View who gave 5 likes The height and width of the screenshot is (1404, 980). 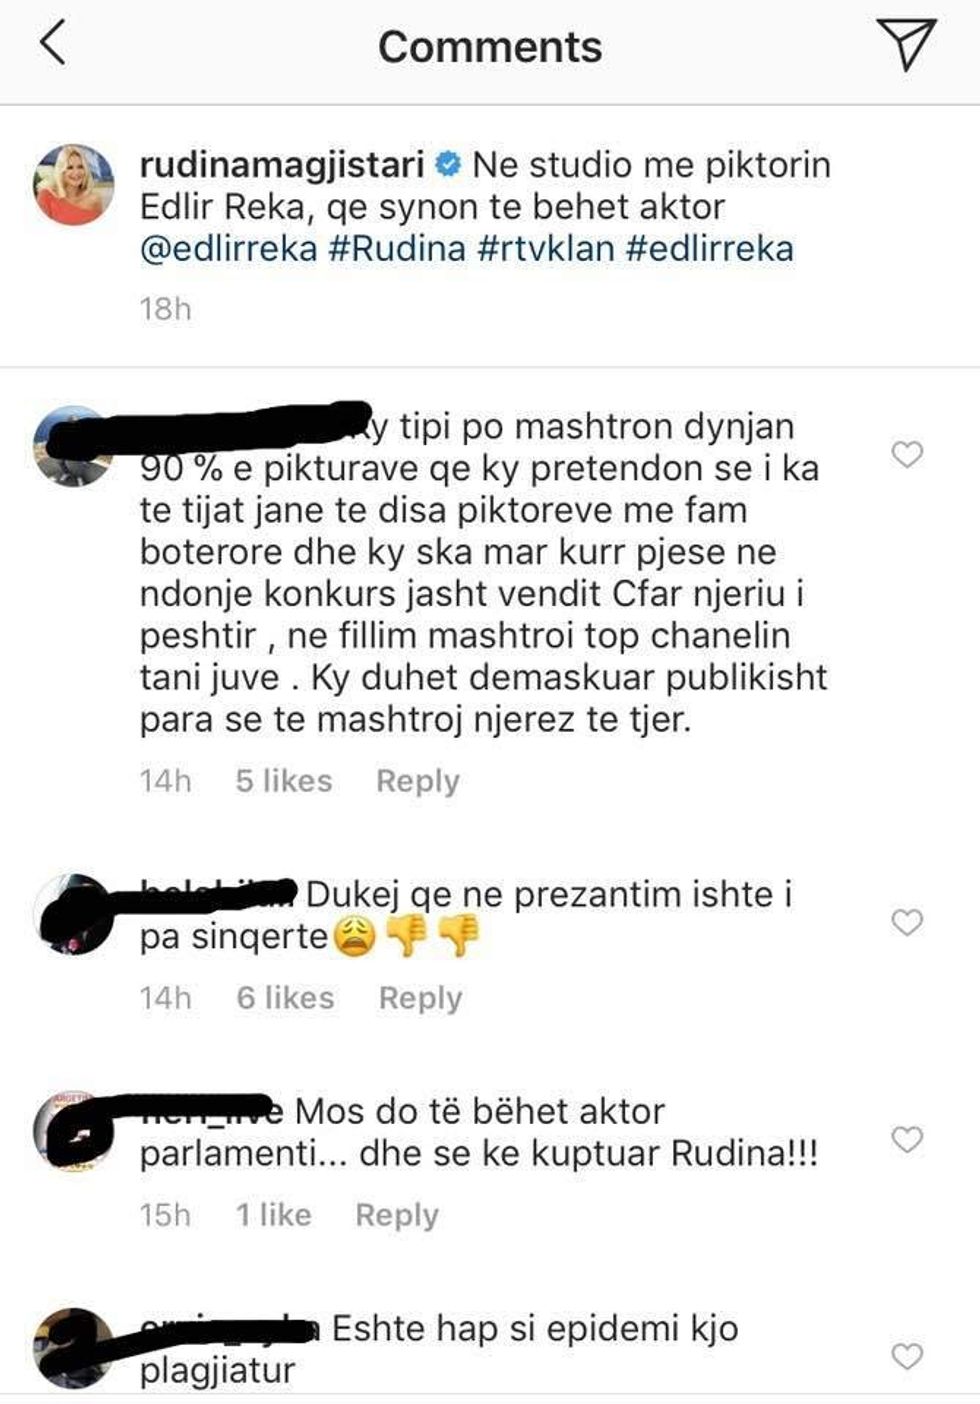coord(284,781)
